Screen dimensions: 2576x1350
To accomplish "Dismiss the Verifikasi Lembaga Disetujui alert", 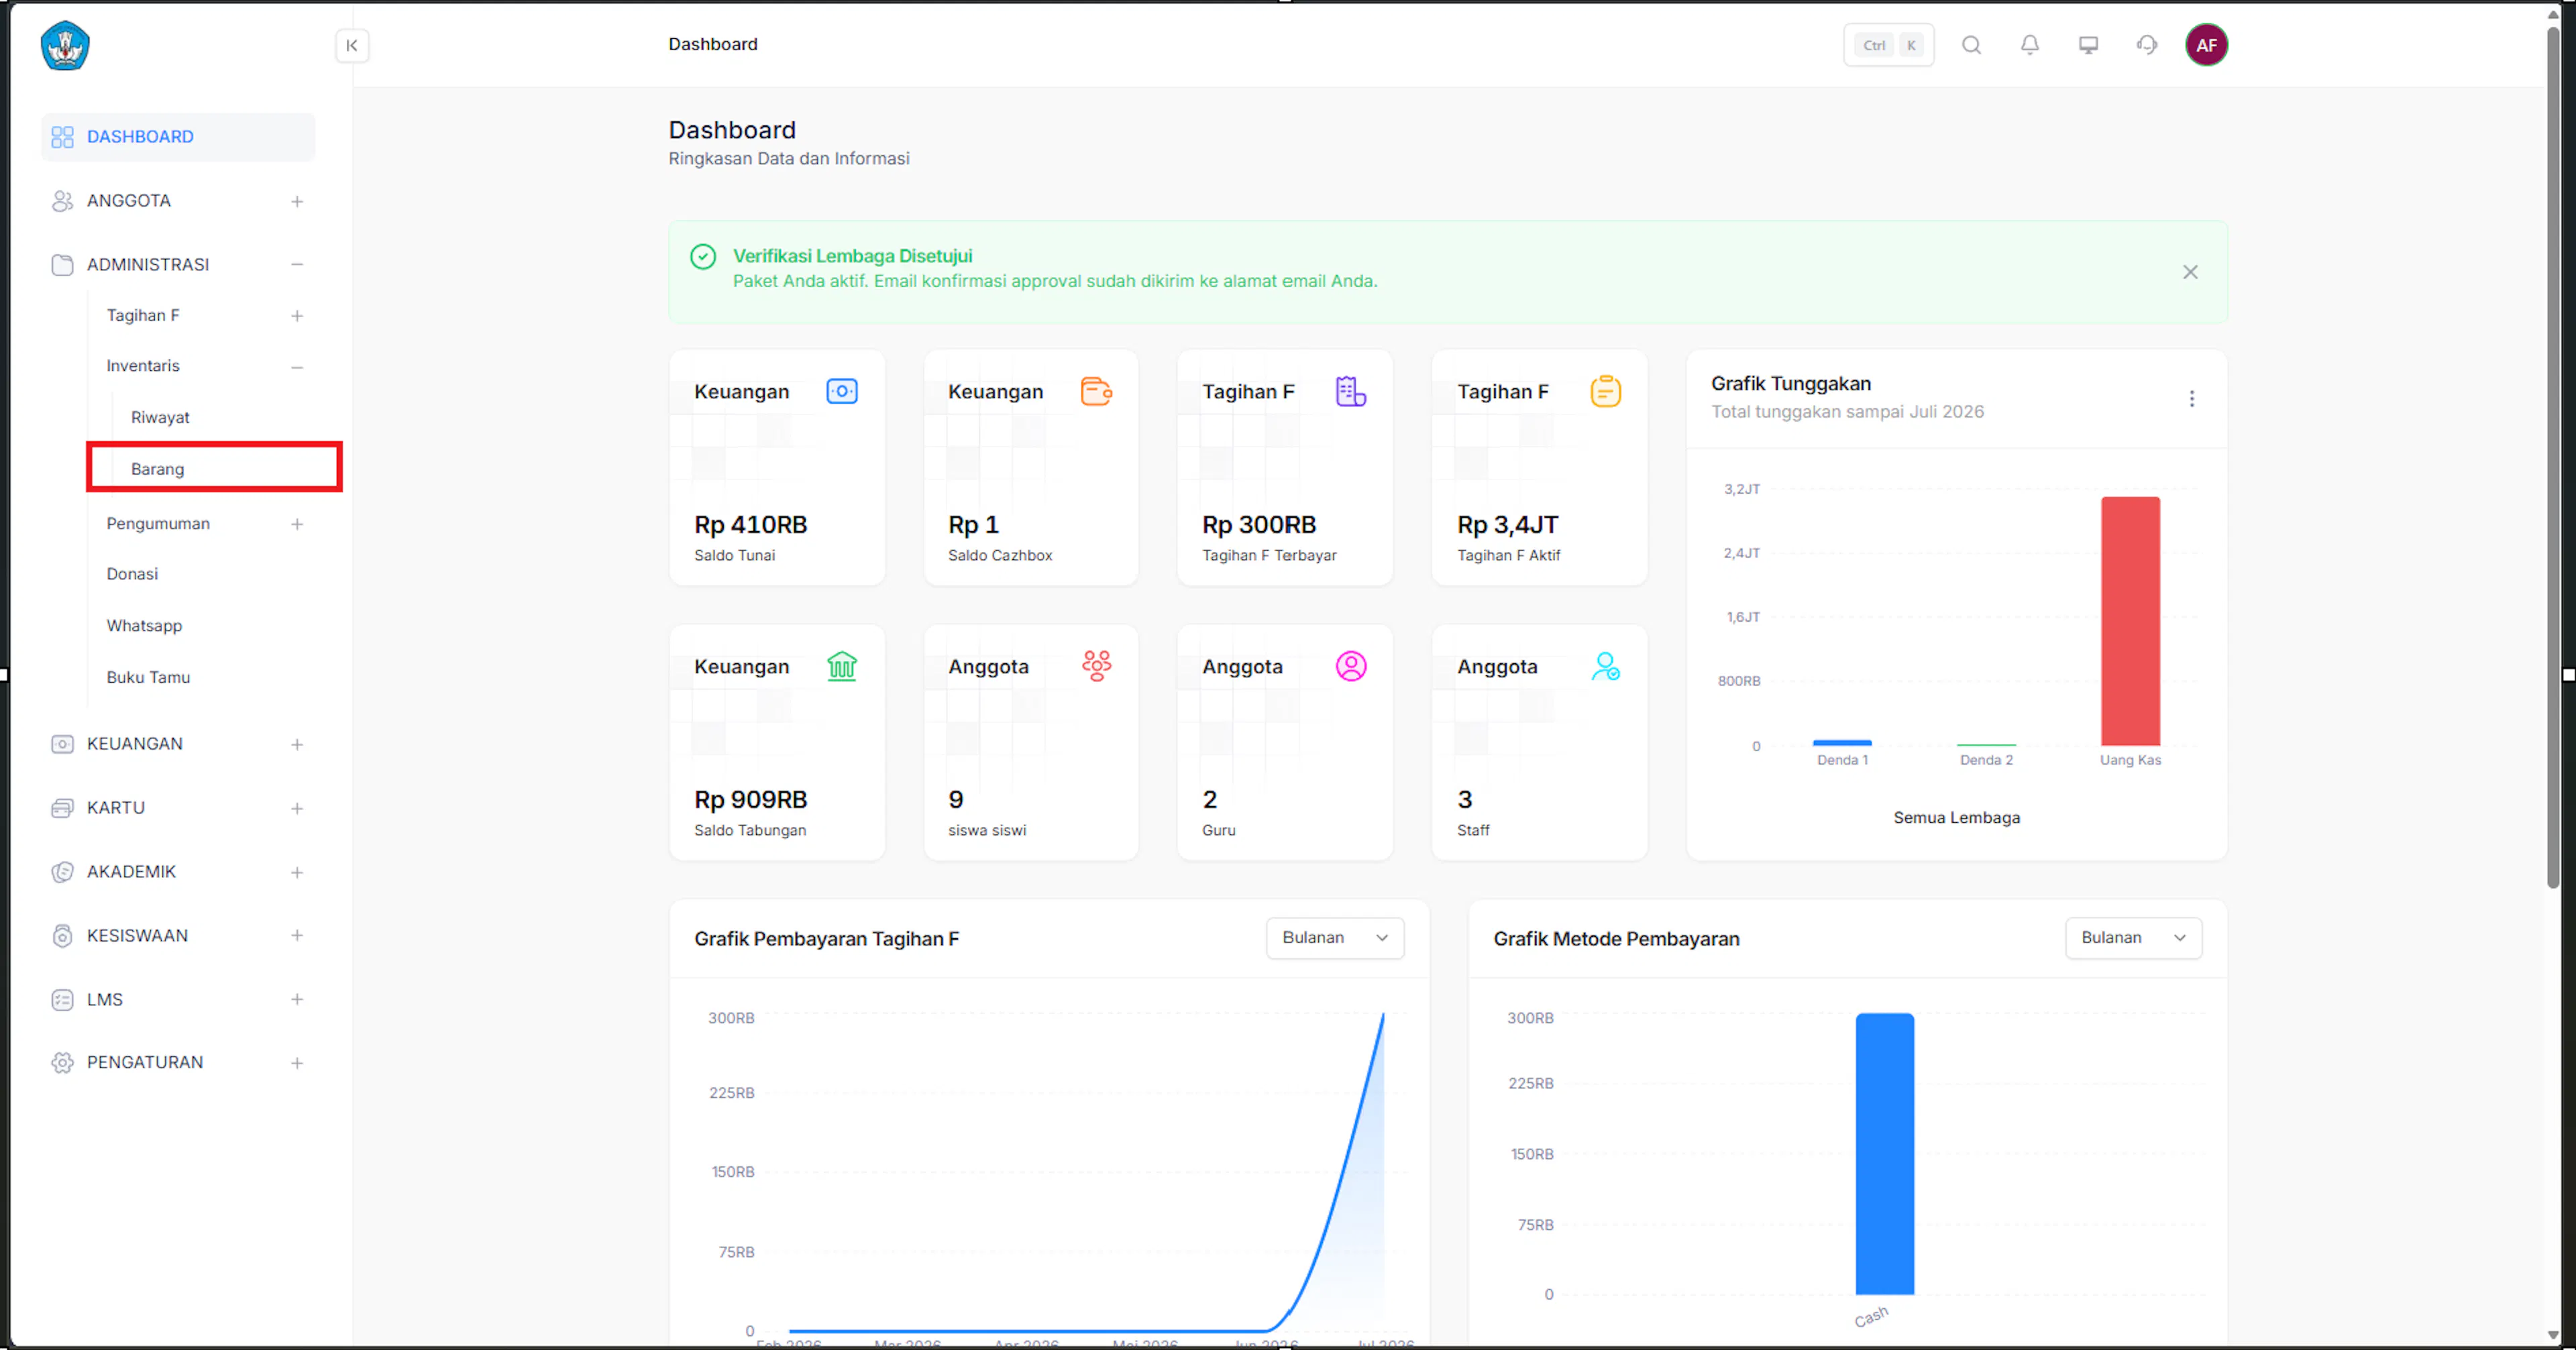I will tap(2190, 272).
